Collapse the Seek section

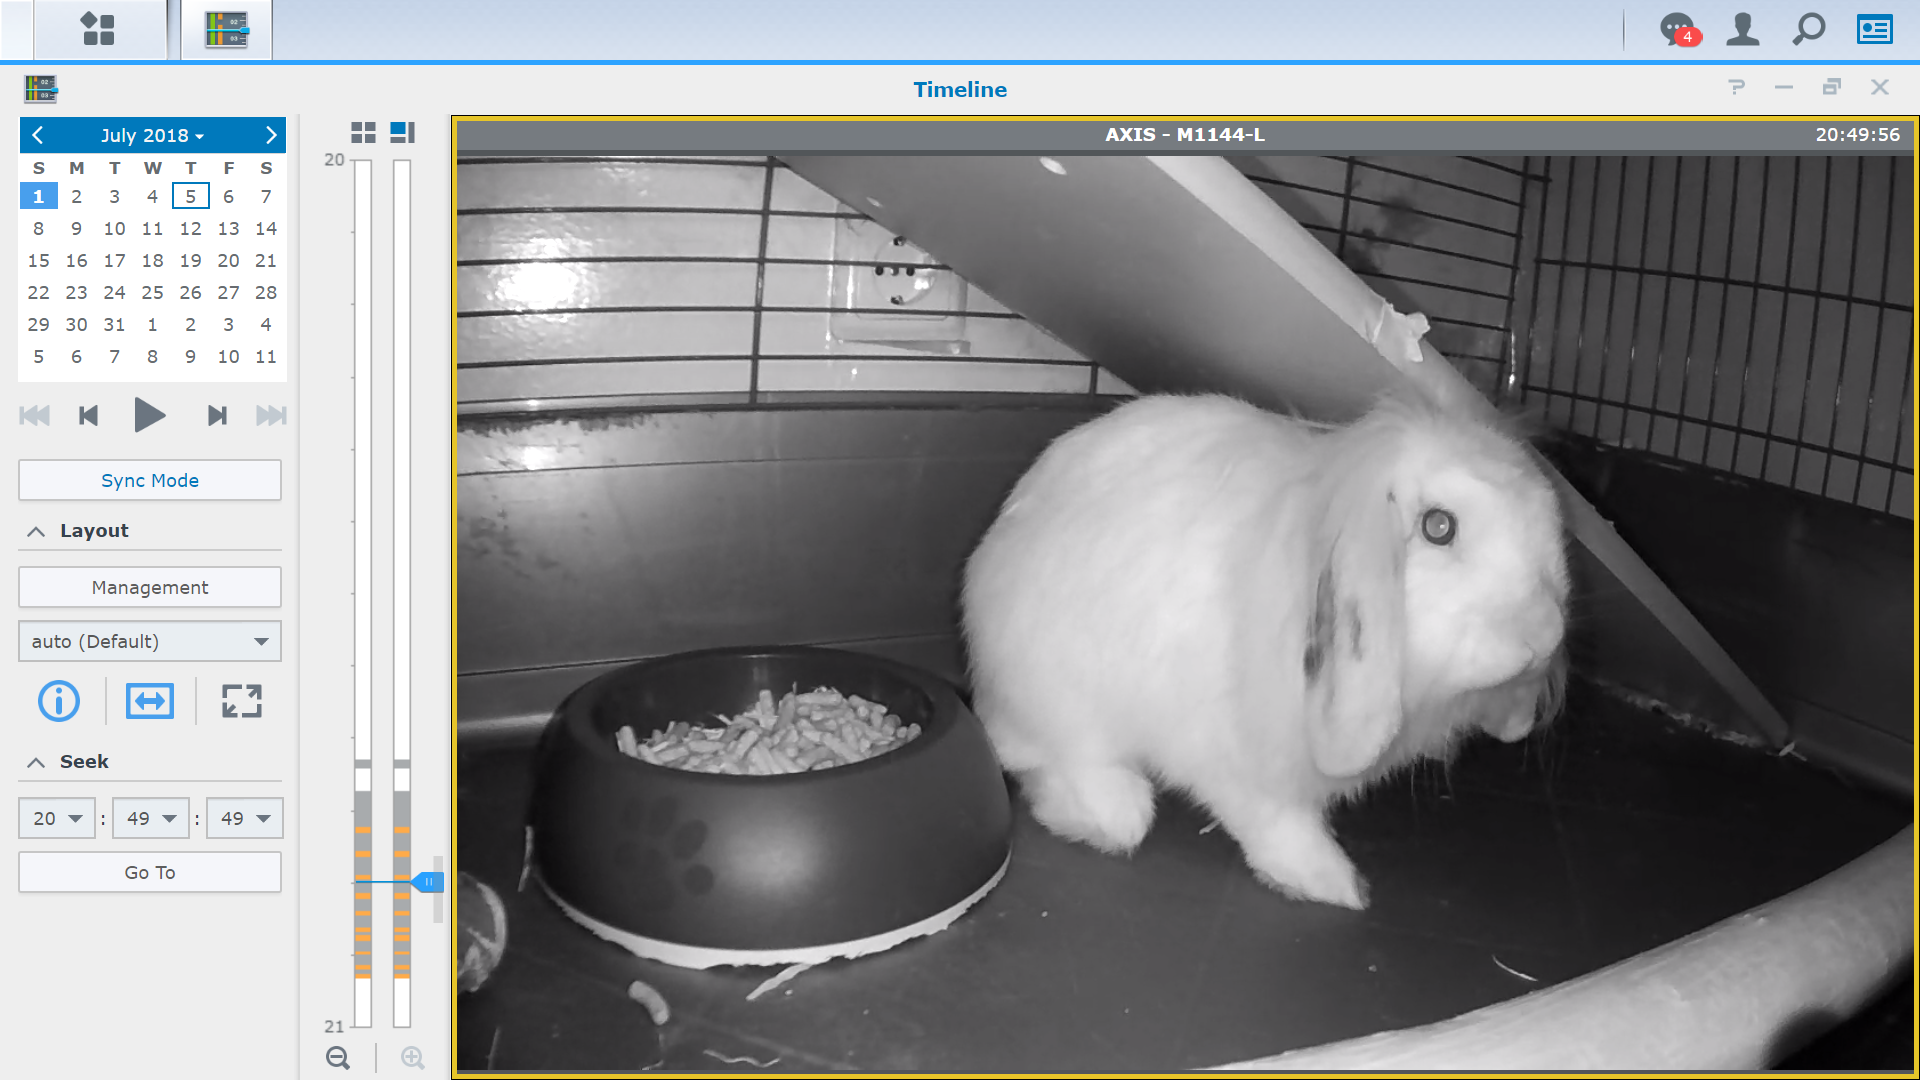click(x=36, y=762)
